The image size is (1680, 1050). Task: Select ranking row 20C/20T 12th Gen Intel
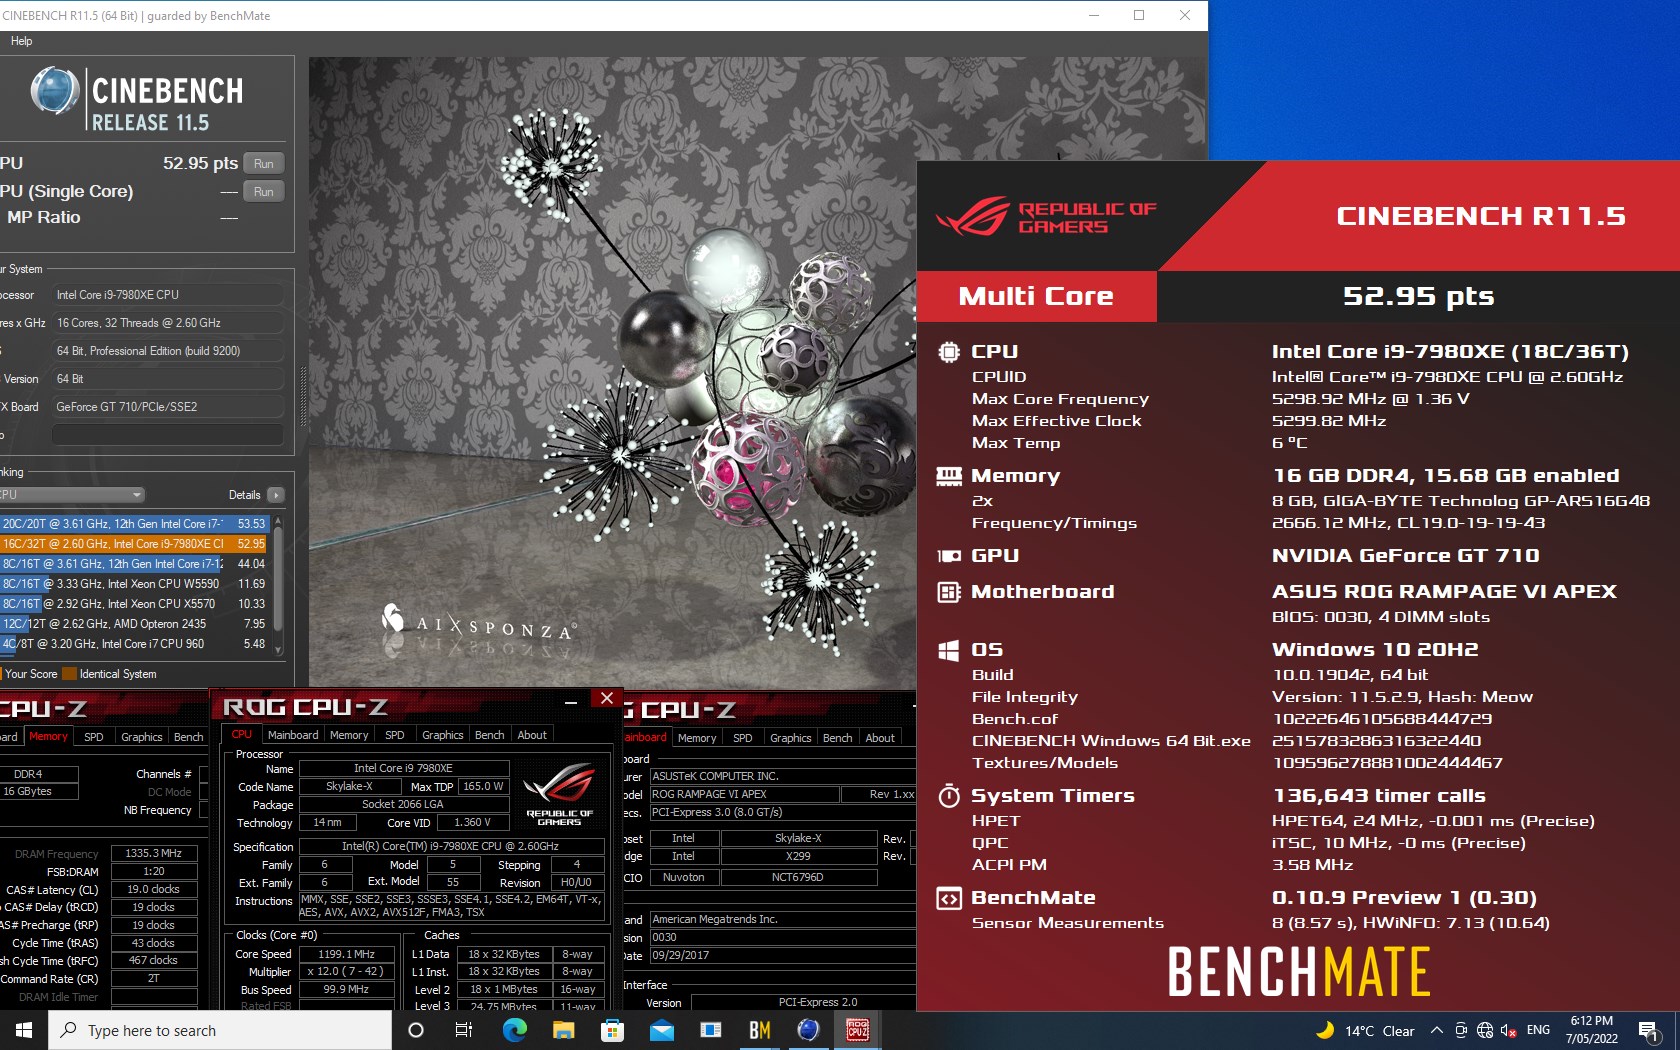point(134,523)
